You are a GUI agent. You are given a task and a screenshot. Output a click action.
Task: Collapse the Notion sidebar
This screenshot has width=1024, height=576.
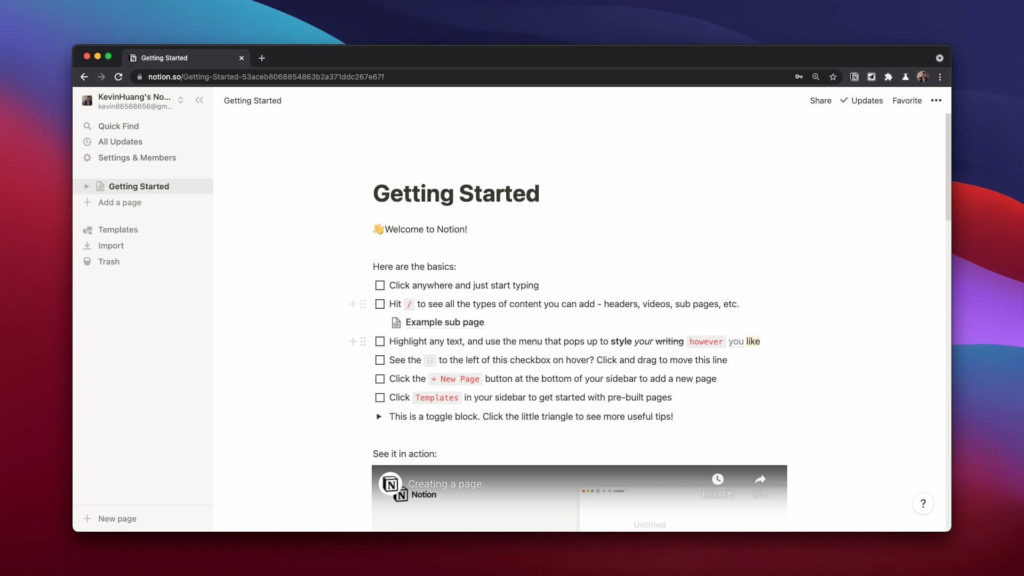199,100
